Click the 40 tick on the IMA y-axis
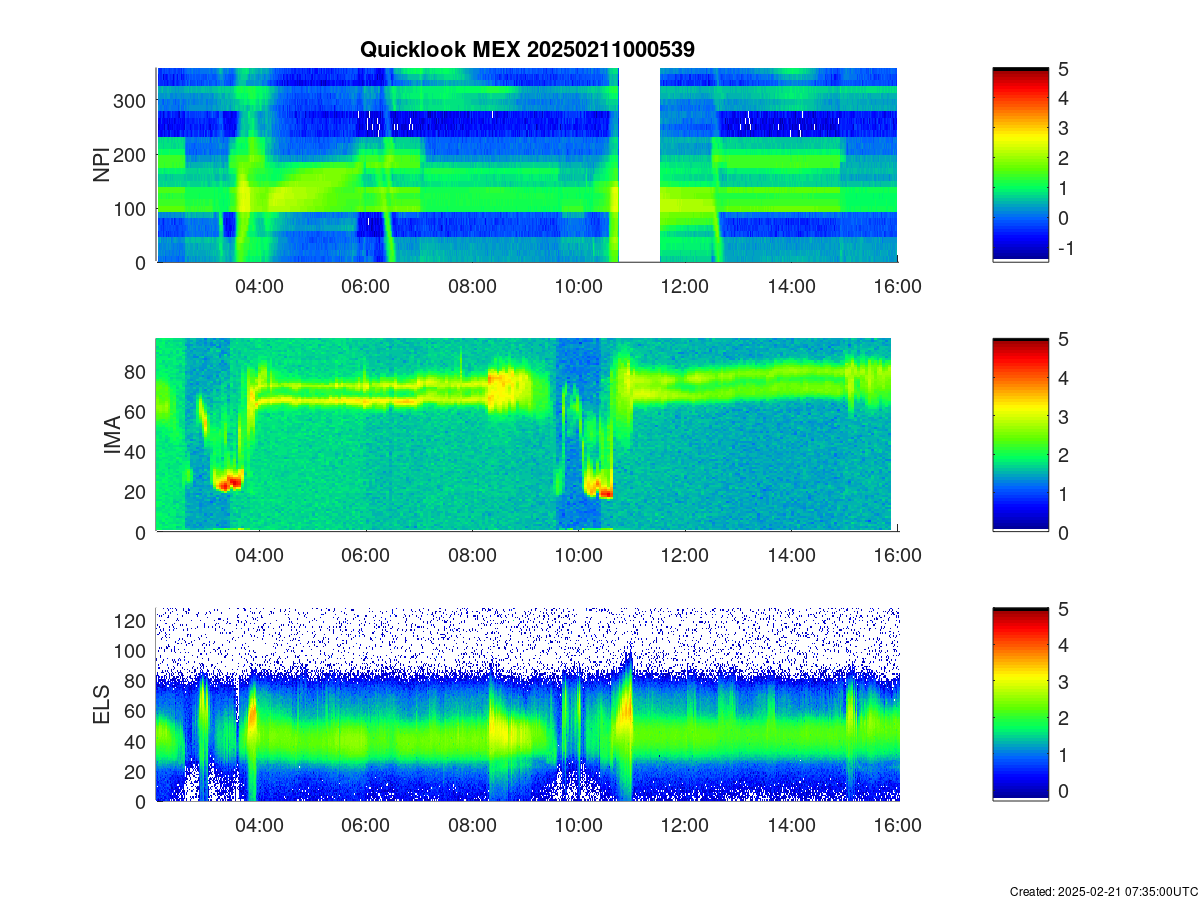The width and height of the screenshot is (1200, 900). click(x=137, y=451)
